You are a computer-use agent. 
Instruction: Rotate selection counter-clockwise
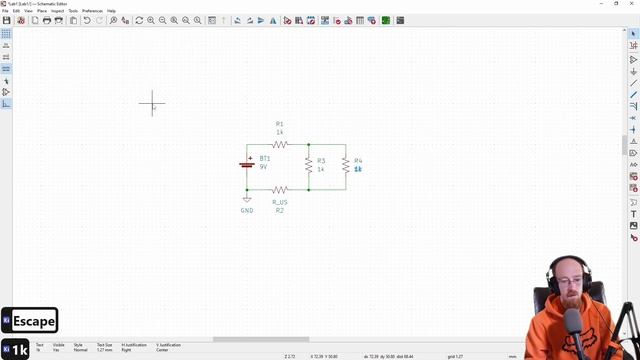point(238,20)
